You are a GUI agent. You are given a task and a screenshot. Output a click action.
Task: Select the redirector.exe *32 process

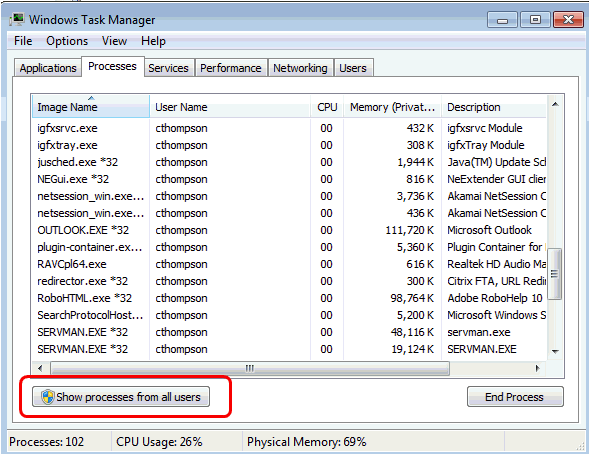(289, 281)
